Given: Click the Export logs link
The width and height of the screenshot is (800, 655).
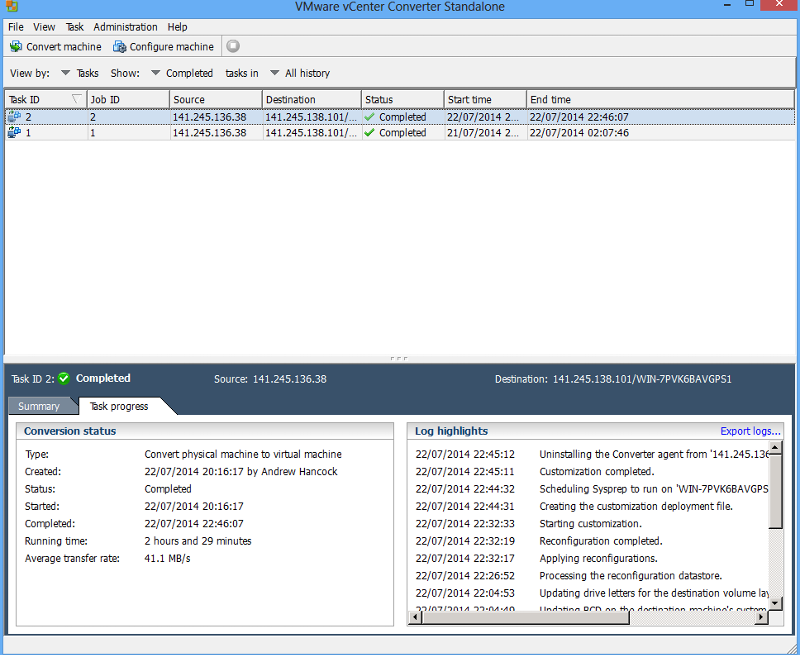Looking at the screenshot, I should (x=750, y=430).
